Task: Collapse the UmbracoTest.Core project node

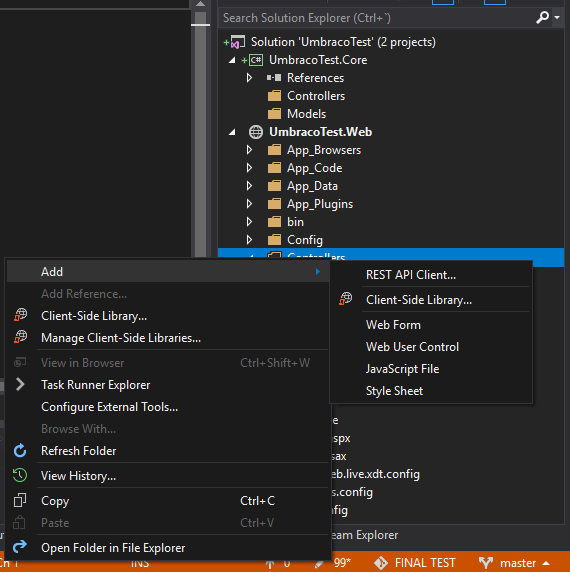Action: tap(232, 61)
